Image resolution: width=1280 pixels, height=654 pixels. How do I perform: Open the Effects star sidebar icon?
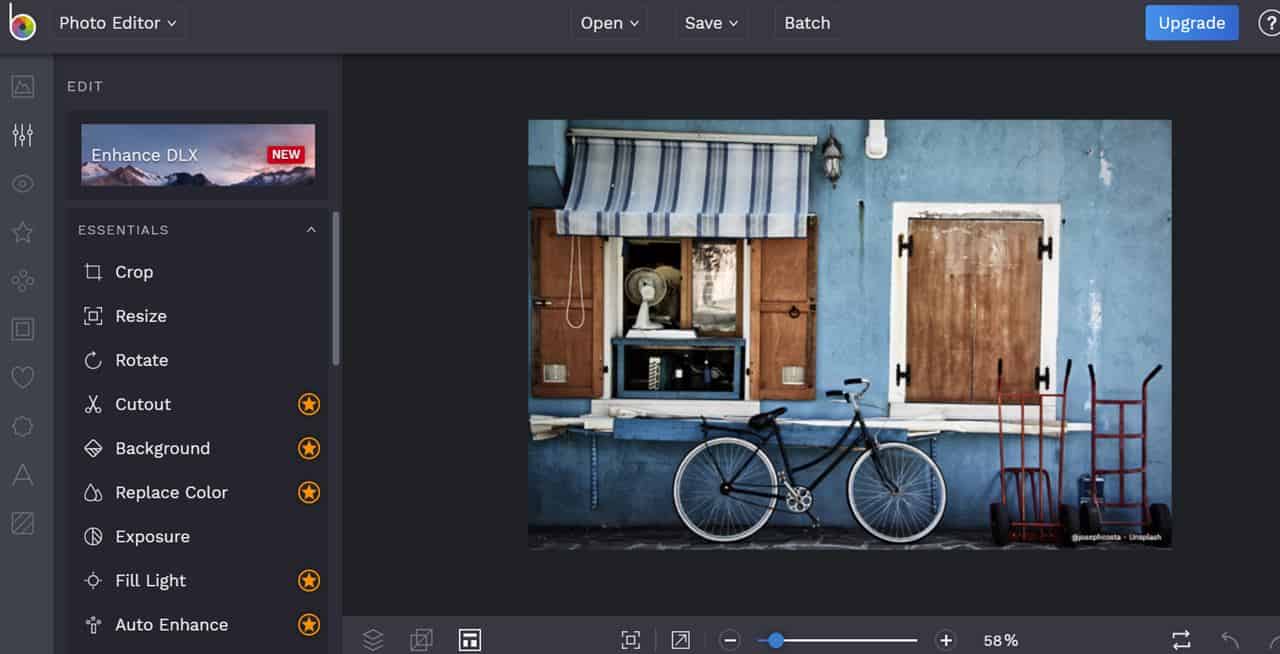click(x=22, y=232)
